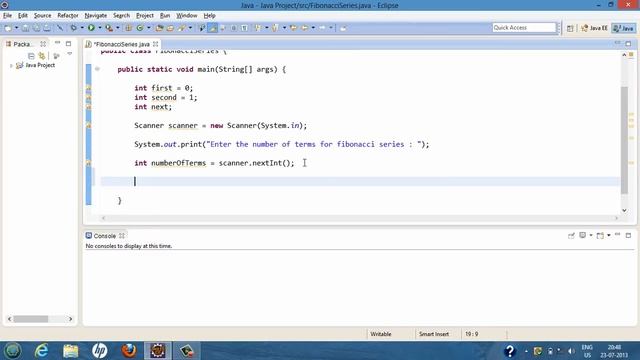Run the program with green Run button
Screen dimensions: 640x360
coord(91,28)
